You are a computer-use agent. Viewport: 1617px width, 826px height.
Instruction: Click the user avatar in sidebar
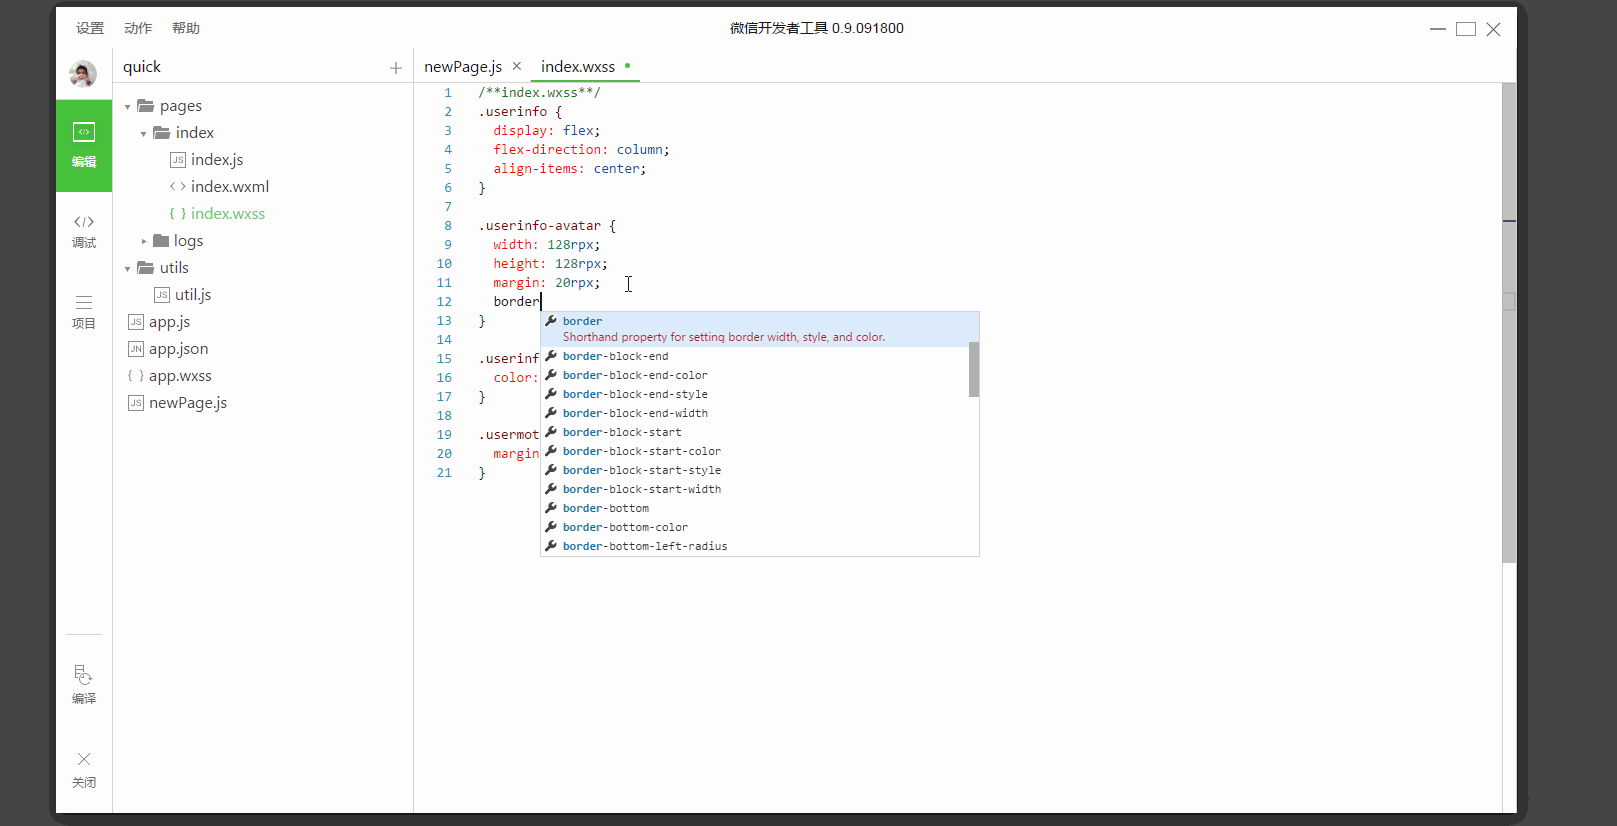pos(83,73)
